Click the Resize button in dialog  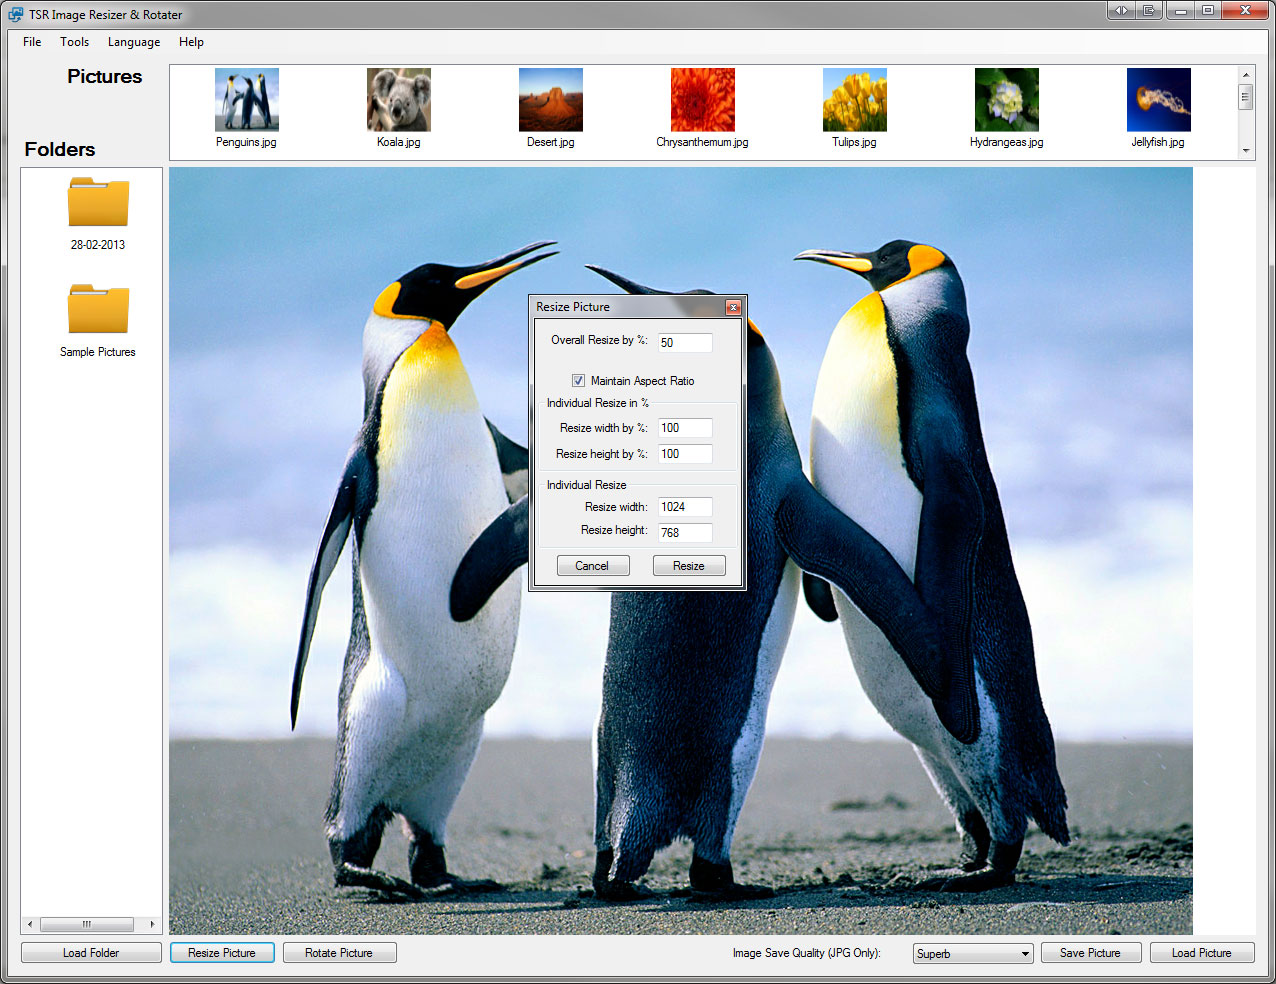(x=688, y=566)
